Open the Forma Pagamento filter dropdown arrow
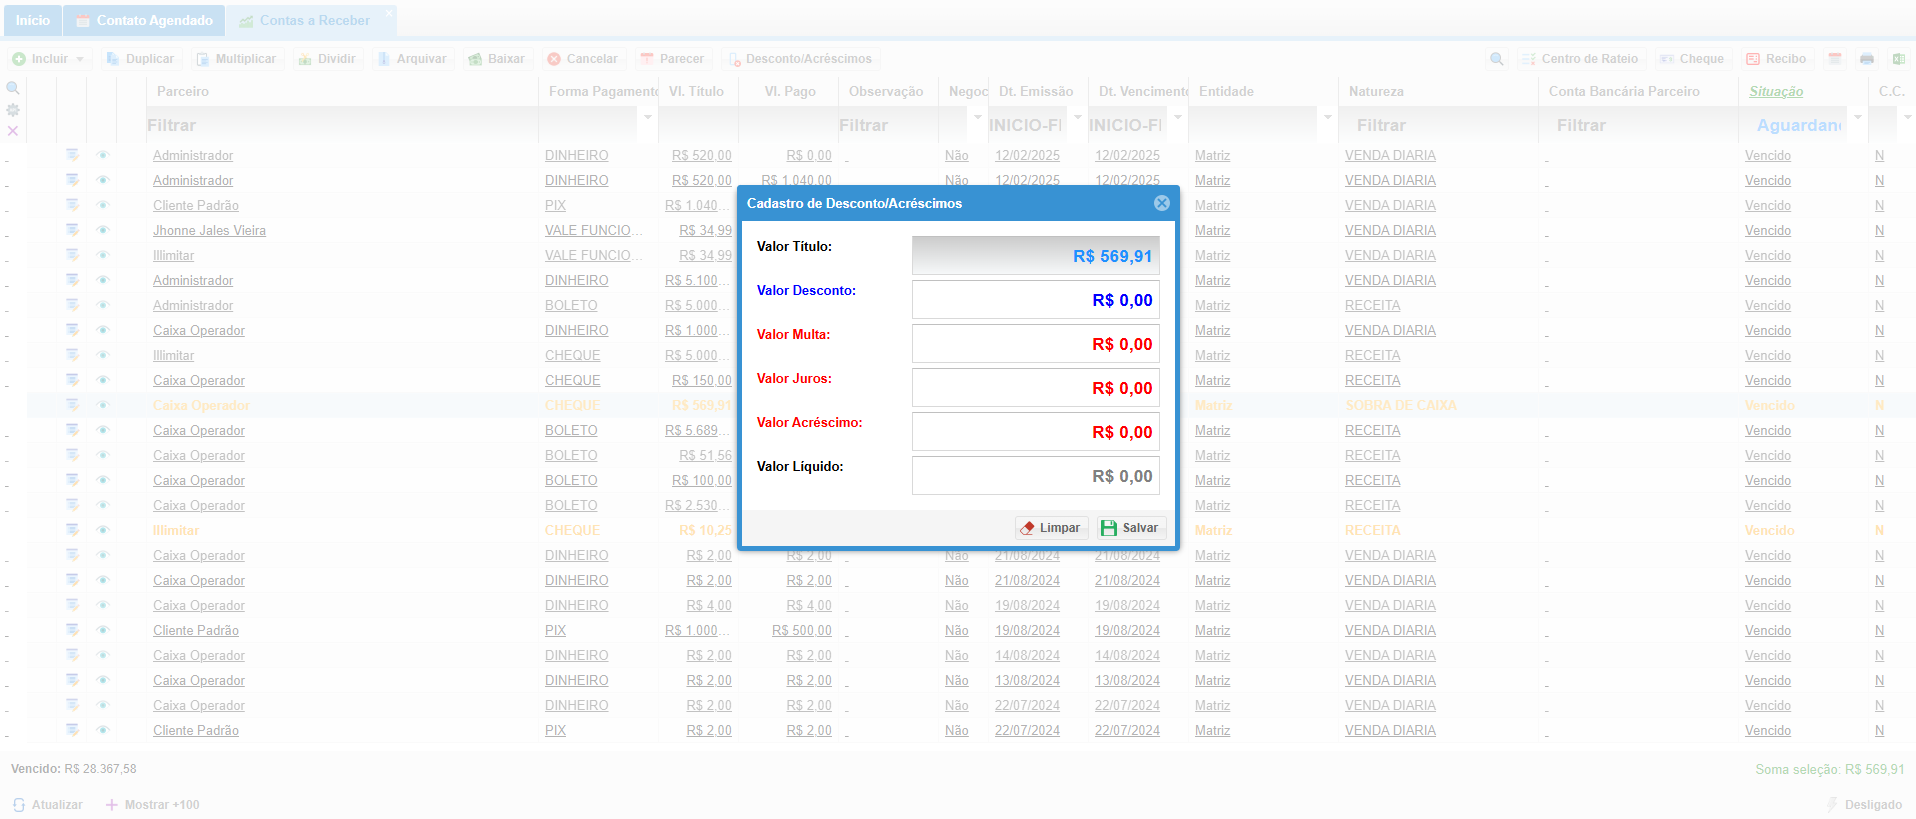The height and width of the screenshot is (819, 1916). click(647, 118)
